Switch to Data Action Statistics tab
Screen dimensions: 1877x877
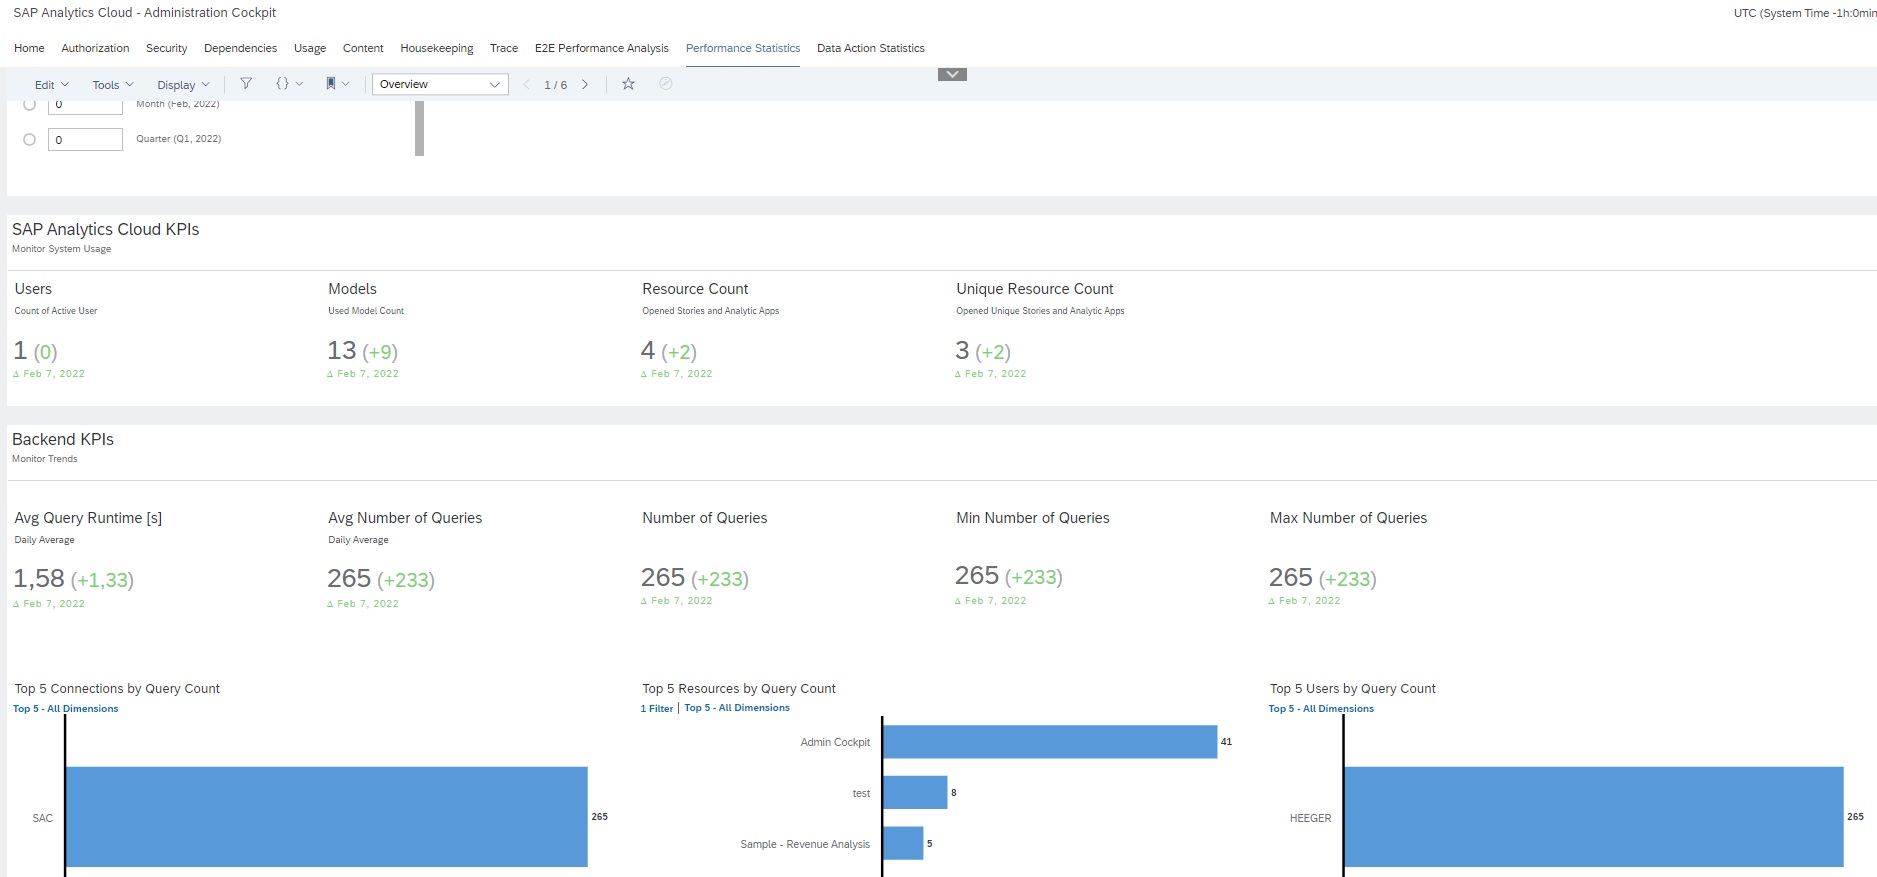tap(870, 48)
